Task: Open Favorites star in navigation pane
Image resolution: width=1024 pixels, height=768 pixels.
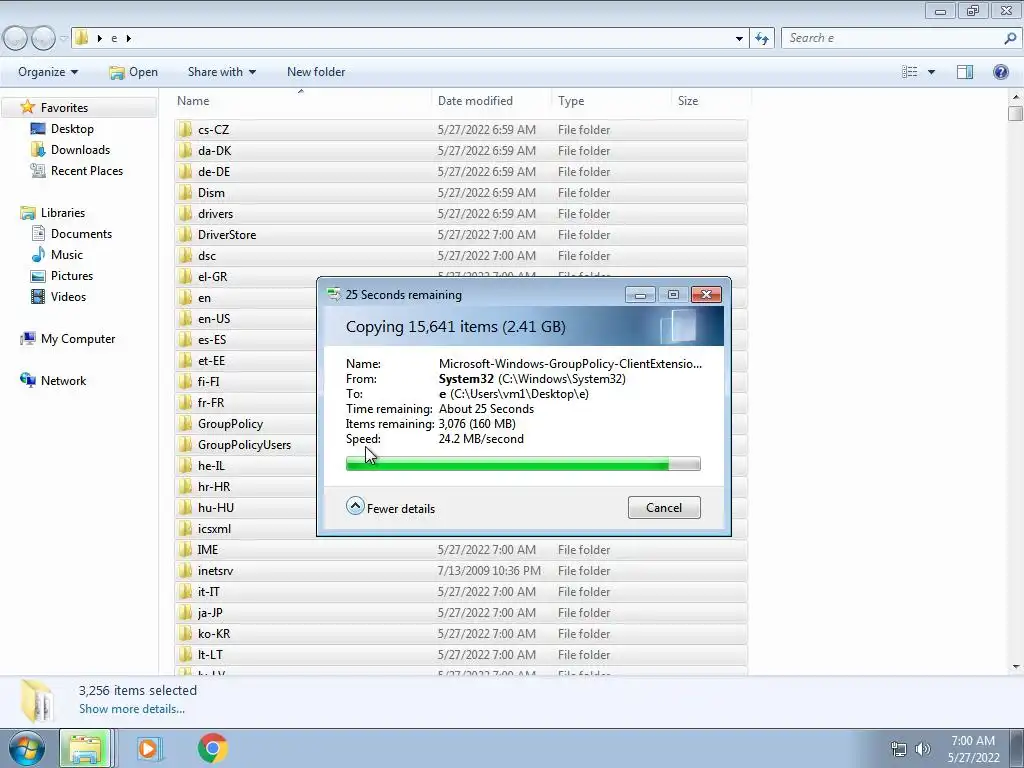Action: pyautogui.click(x=27, y=107)
